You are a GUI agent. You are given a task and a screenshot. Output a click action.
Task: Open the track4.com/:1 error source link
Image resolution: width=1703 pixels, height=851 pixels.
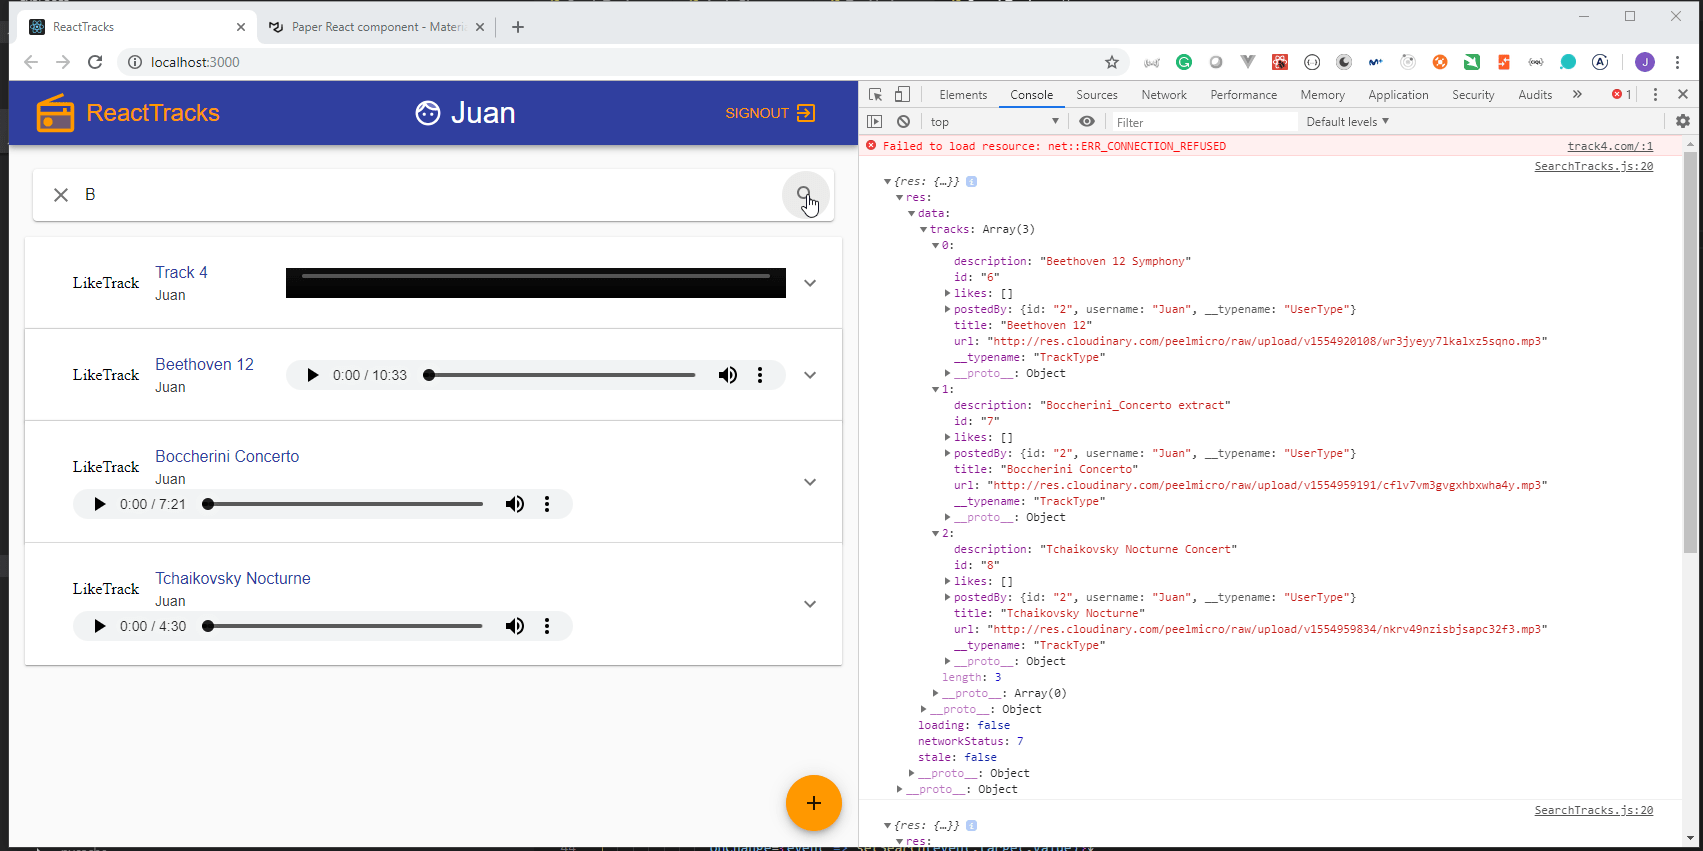1610,146
